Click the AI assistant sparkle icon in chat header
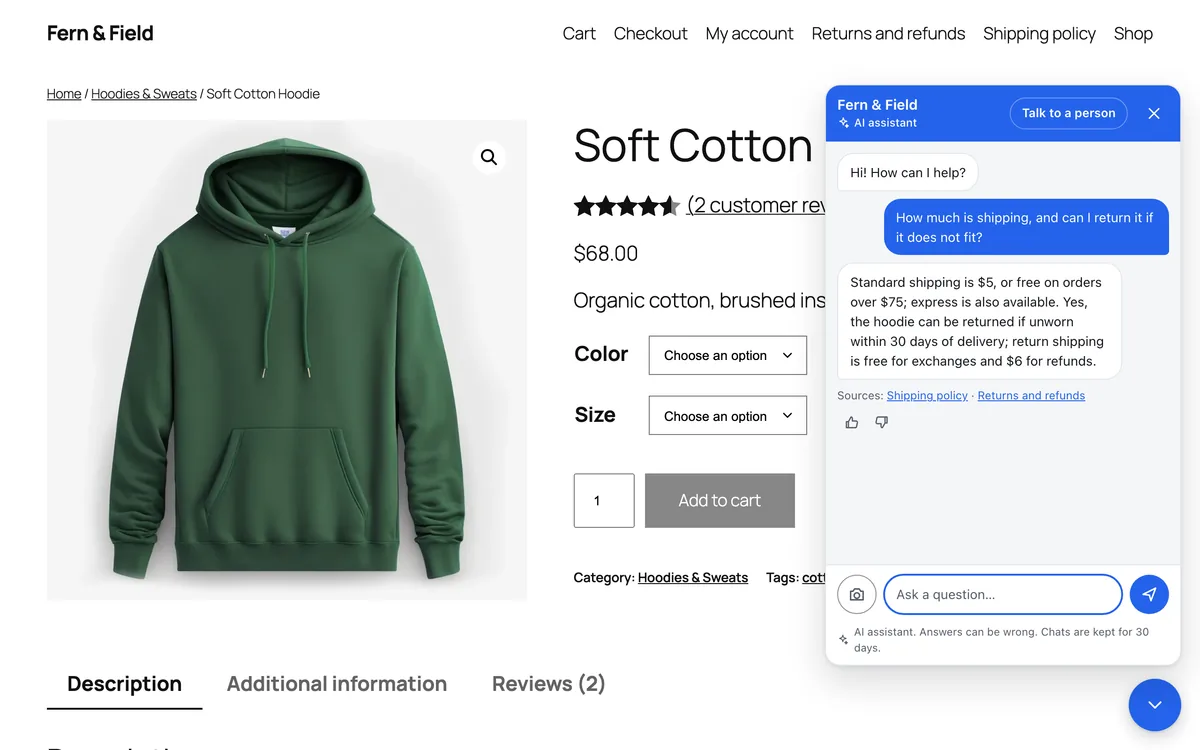Viewport: 1200px width, 750px height. pyautogui.click(x=844, y=123)
